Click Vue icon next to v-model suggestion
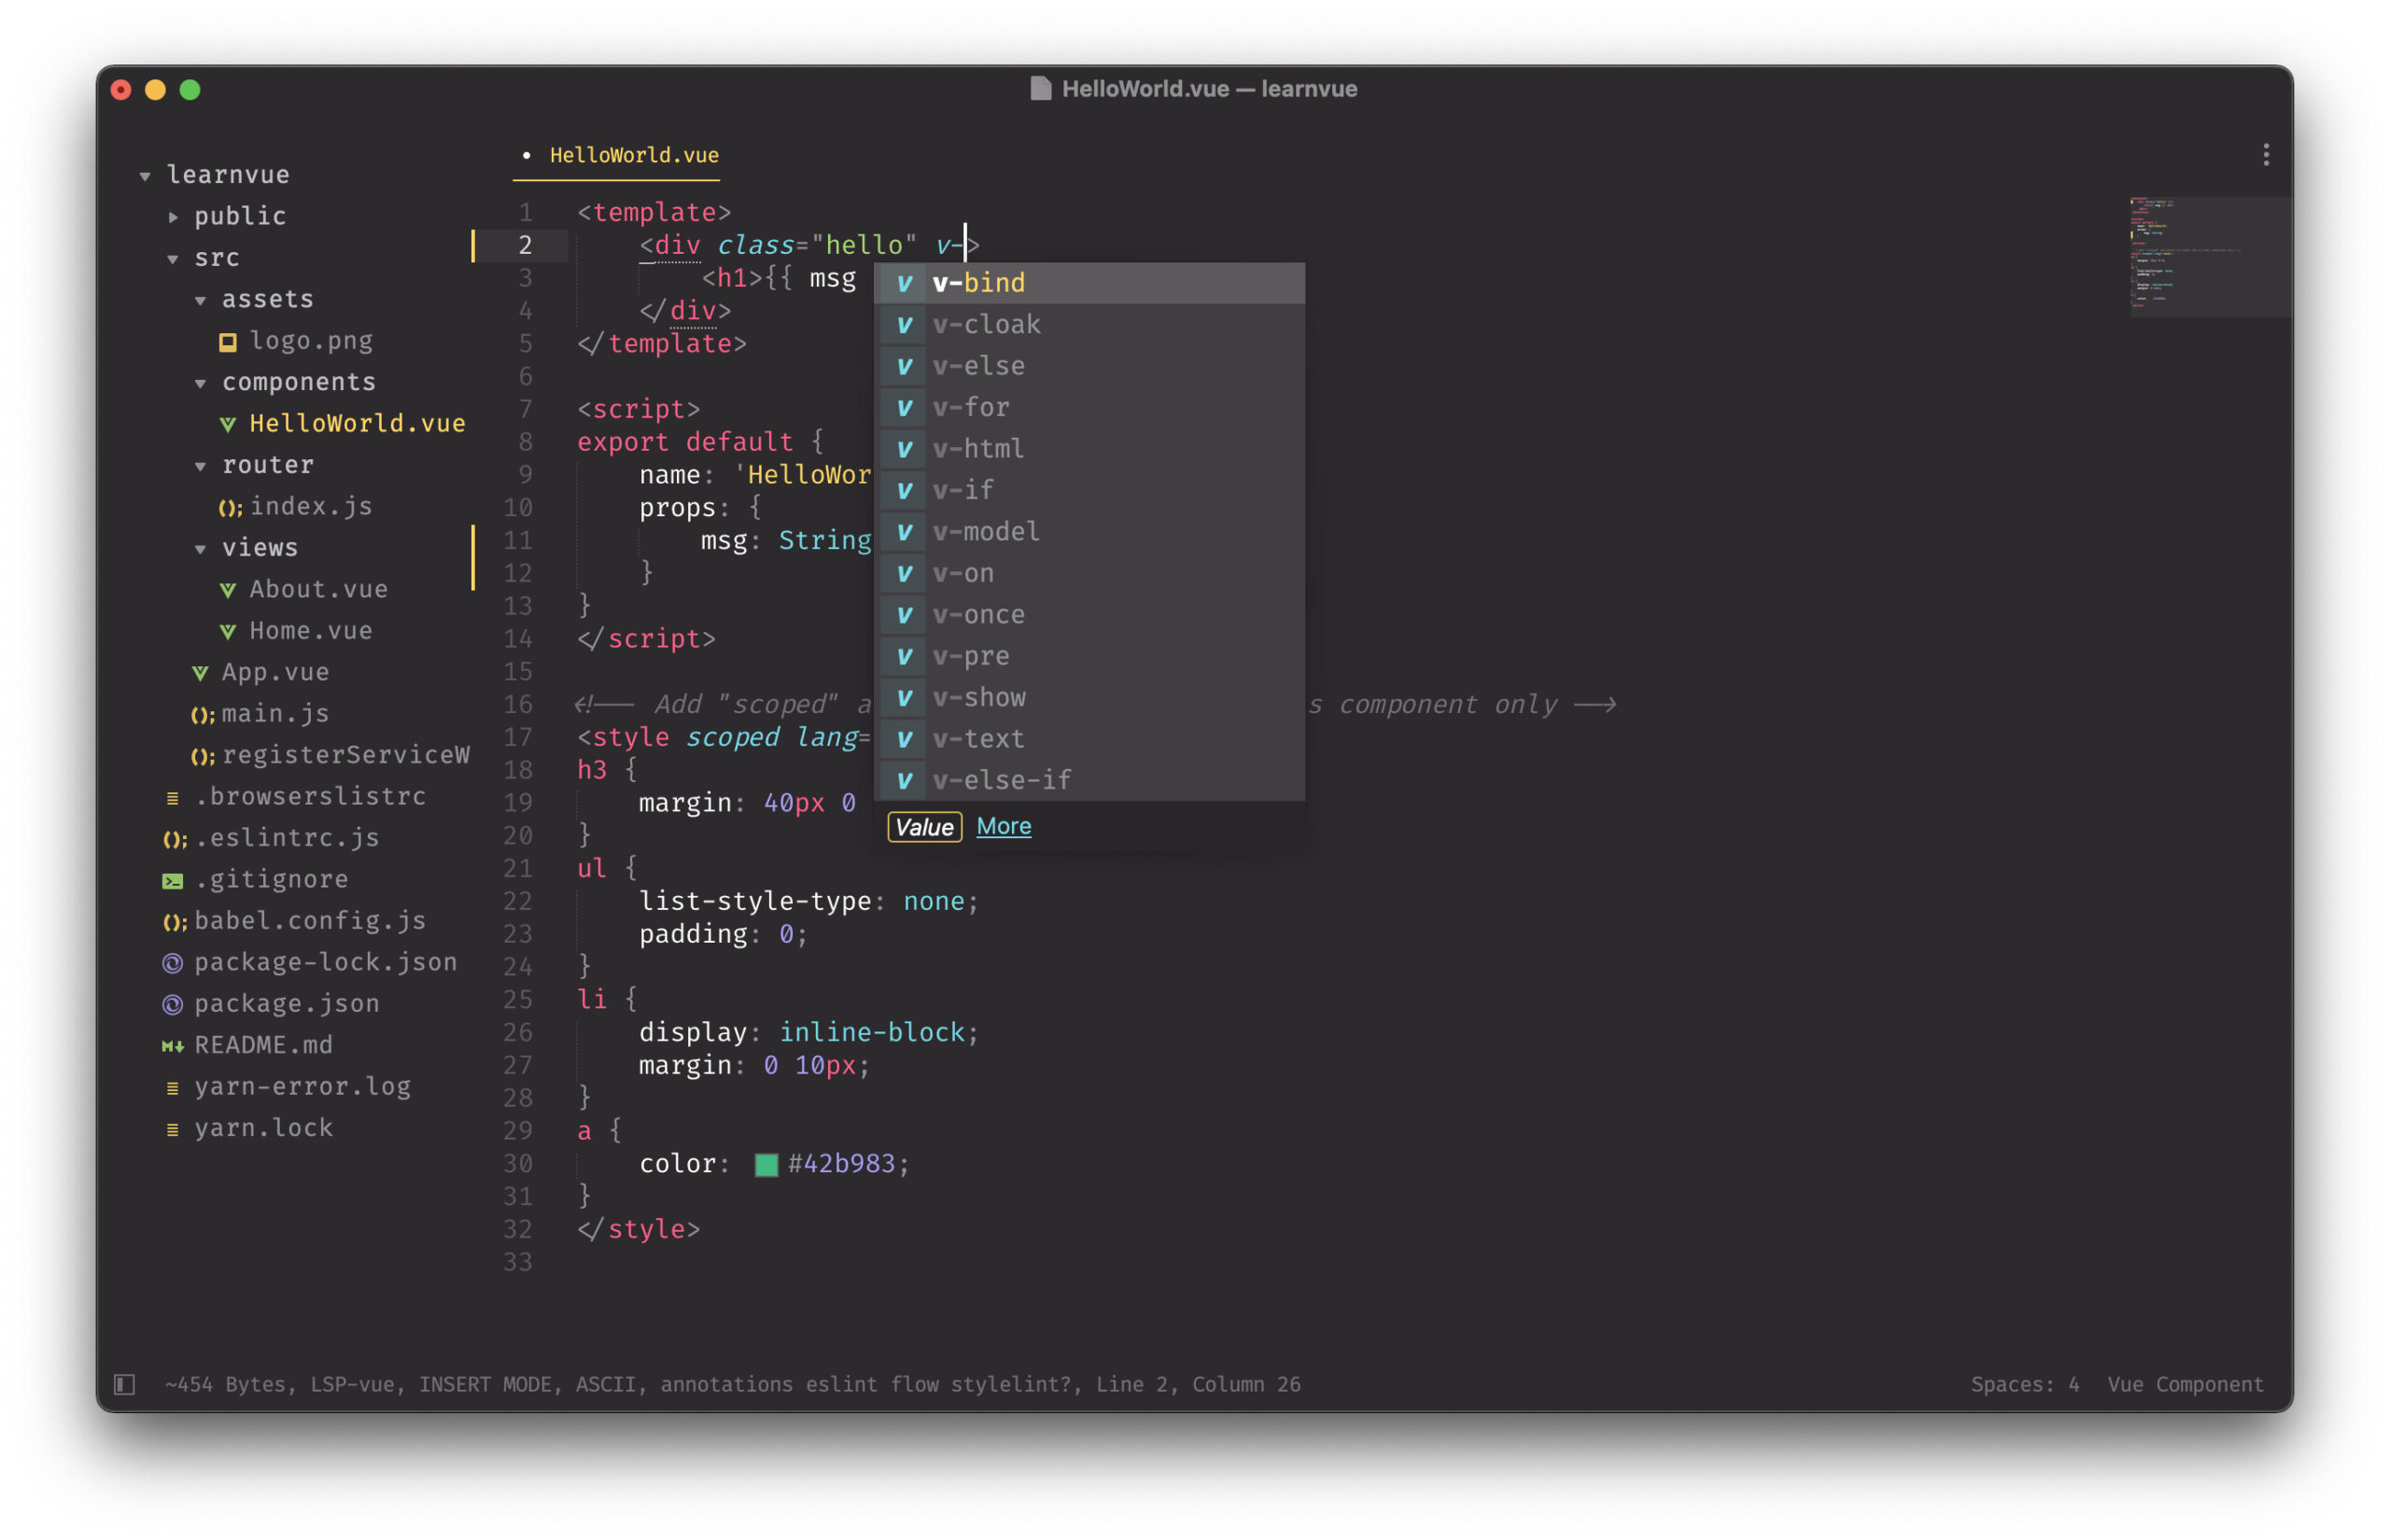Image resolution: width=2390 pixels, height=1540 pixels. (904, 532)
